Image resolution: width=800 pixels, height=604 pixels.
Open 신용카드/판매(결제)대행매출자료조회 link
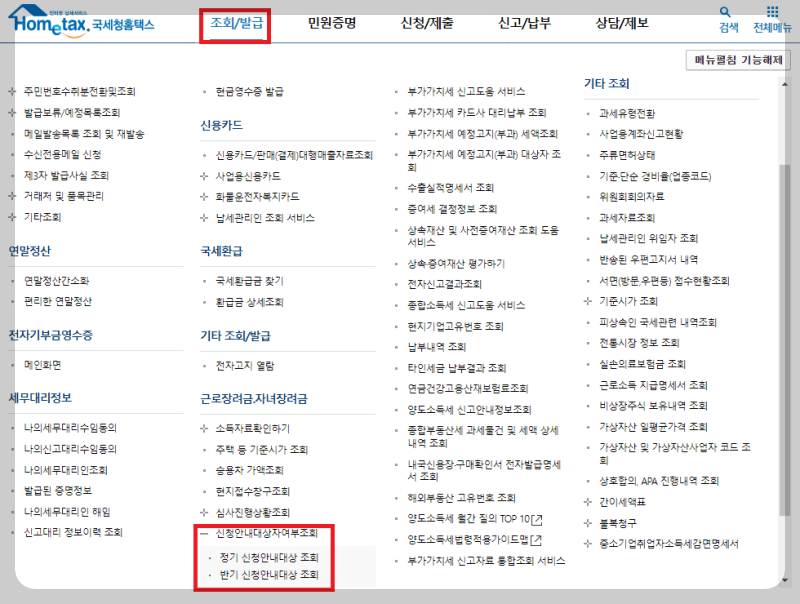(x=294, y=155)
